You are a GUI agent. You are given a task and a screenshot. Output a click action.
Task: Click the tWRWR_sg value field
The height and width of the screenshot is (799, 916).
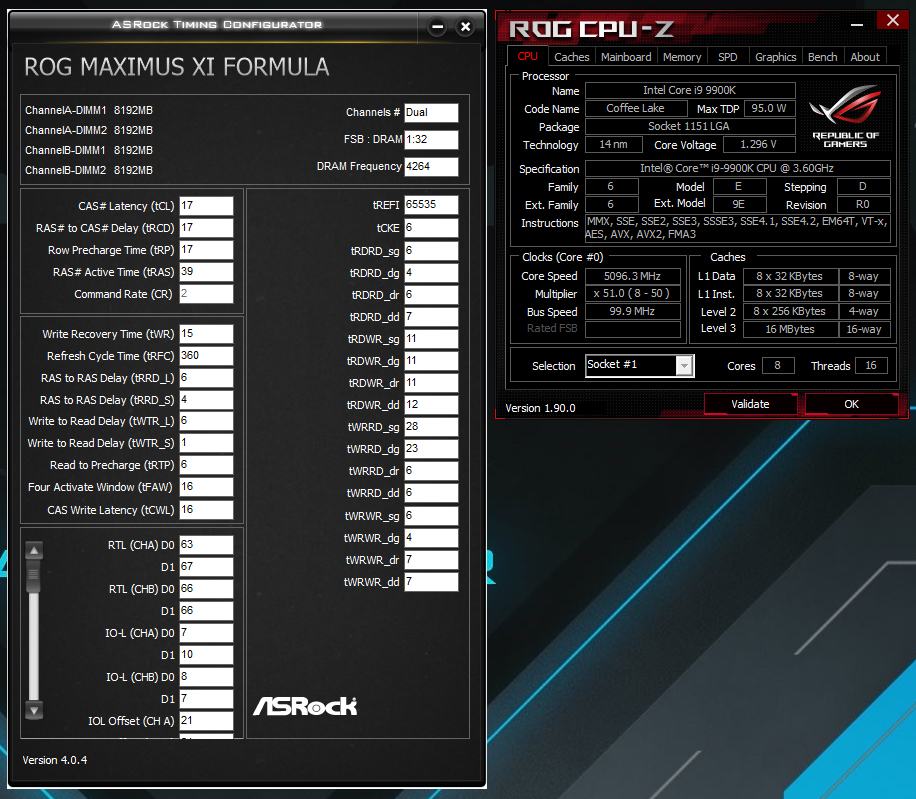pyautogui.click(x=431, y=516)
